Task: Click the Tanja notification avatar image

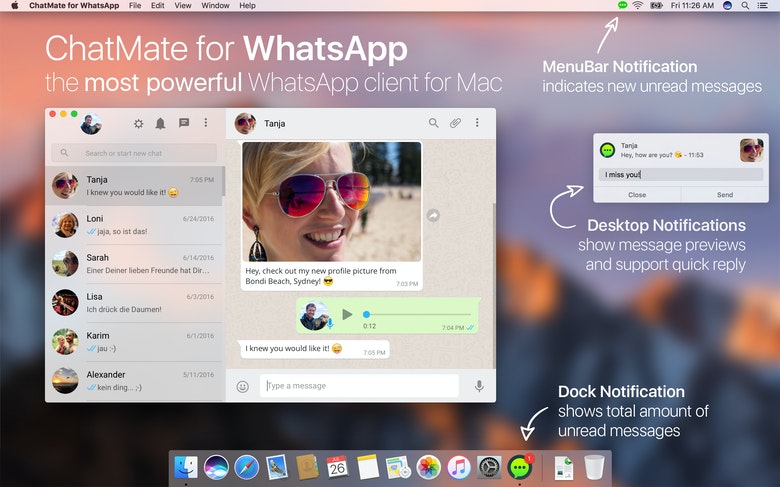Action: point(751,150)
